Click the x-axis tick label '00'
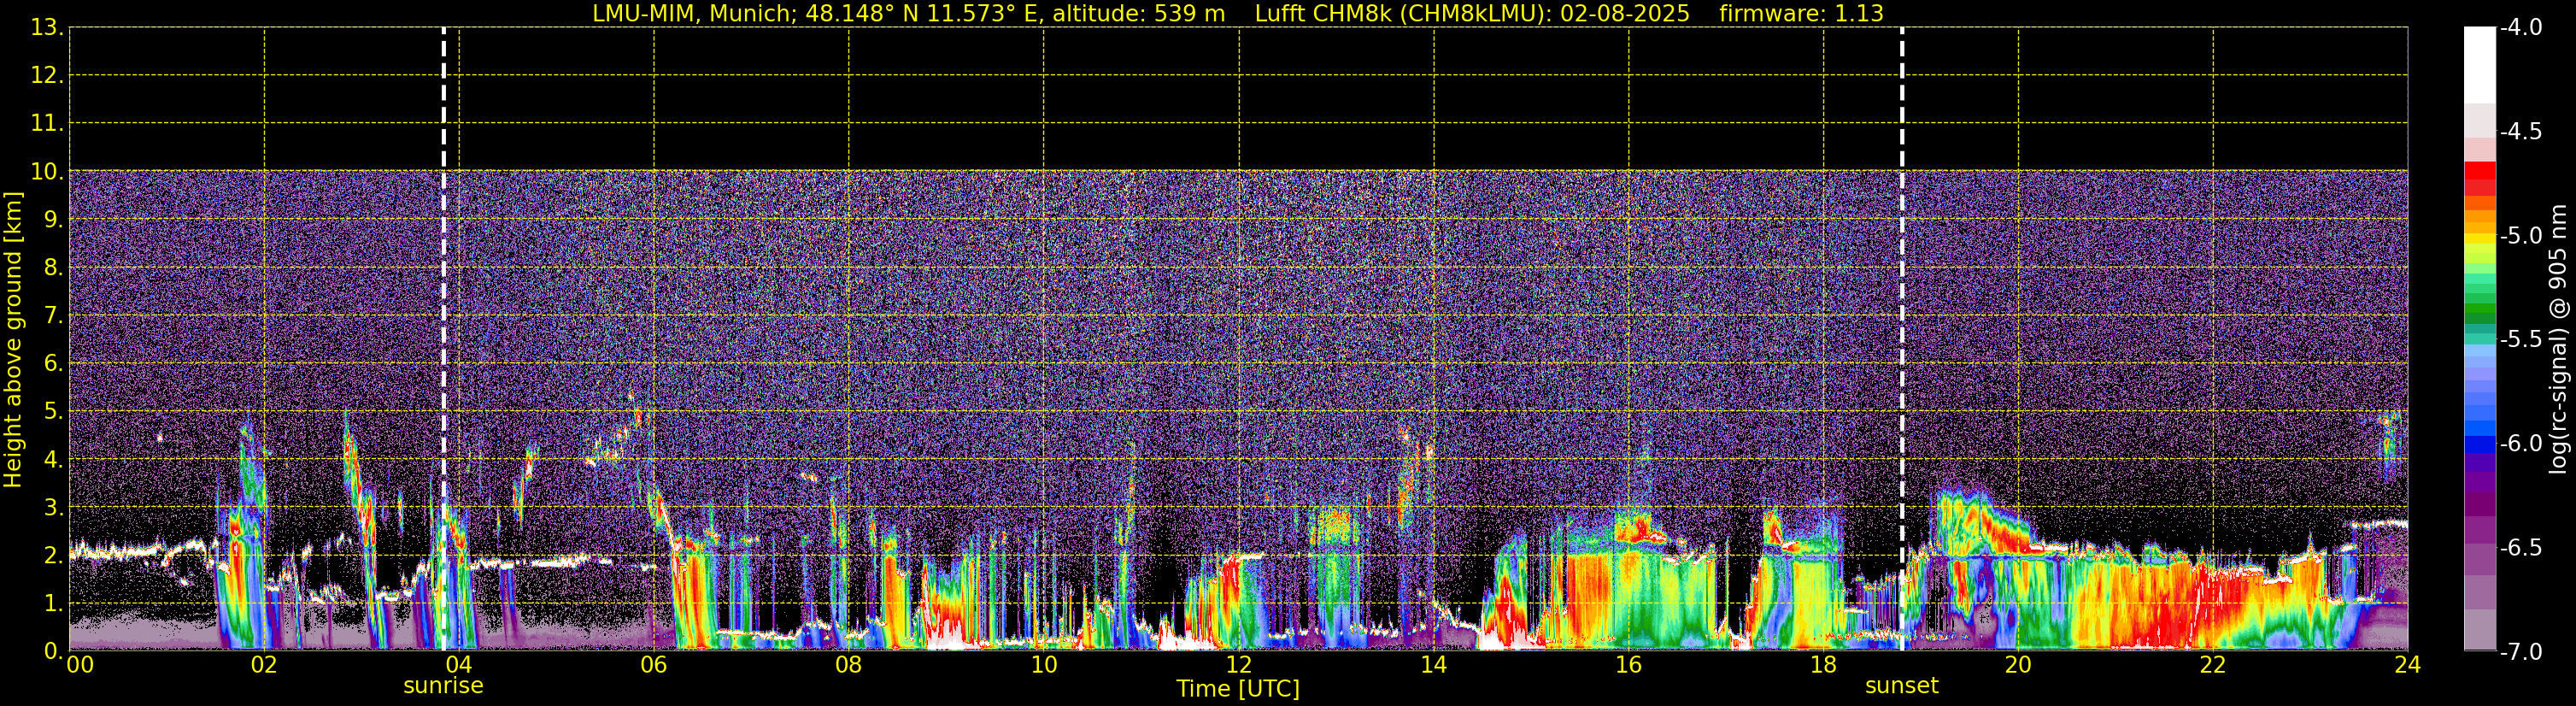This screenshot has width=2576, height=706. tap(80, 665)
